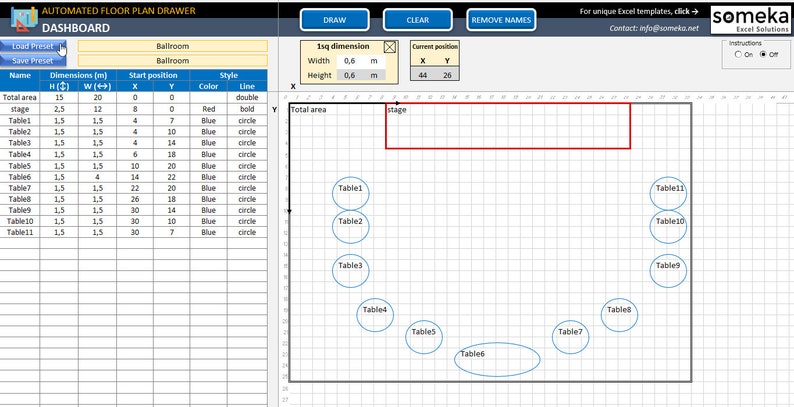Click the Total area label in the plan

point(309,109)
